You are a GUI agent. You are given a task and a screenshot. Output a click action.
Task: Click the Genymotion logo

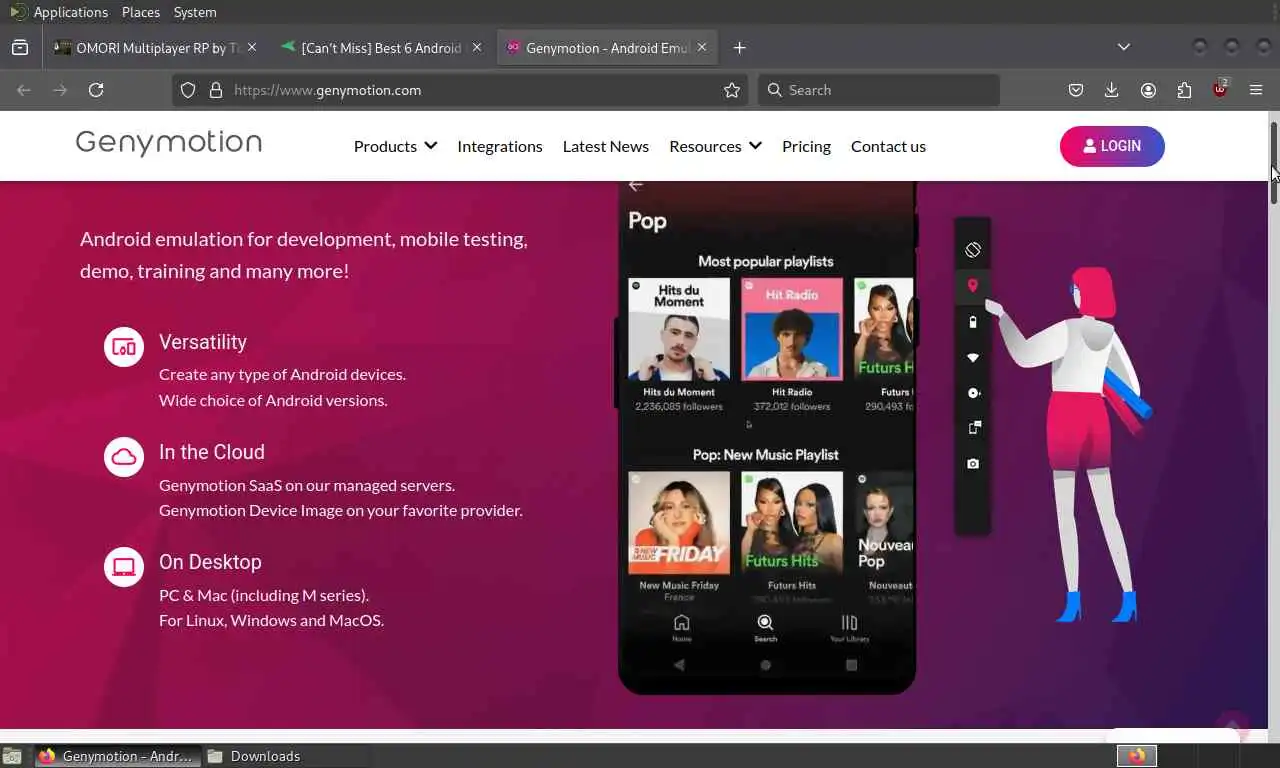tap(168, 142)
